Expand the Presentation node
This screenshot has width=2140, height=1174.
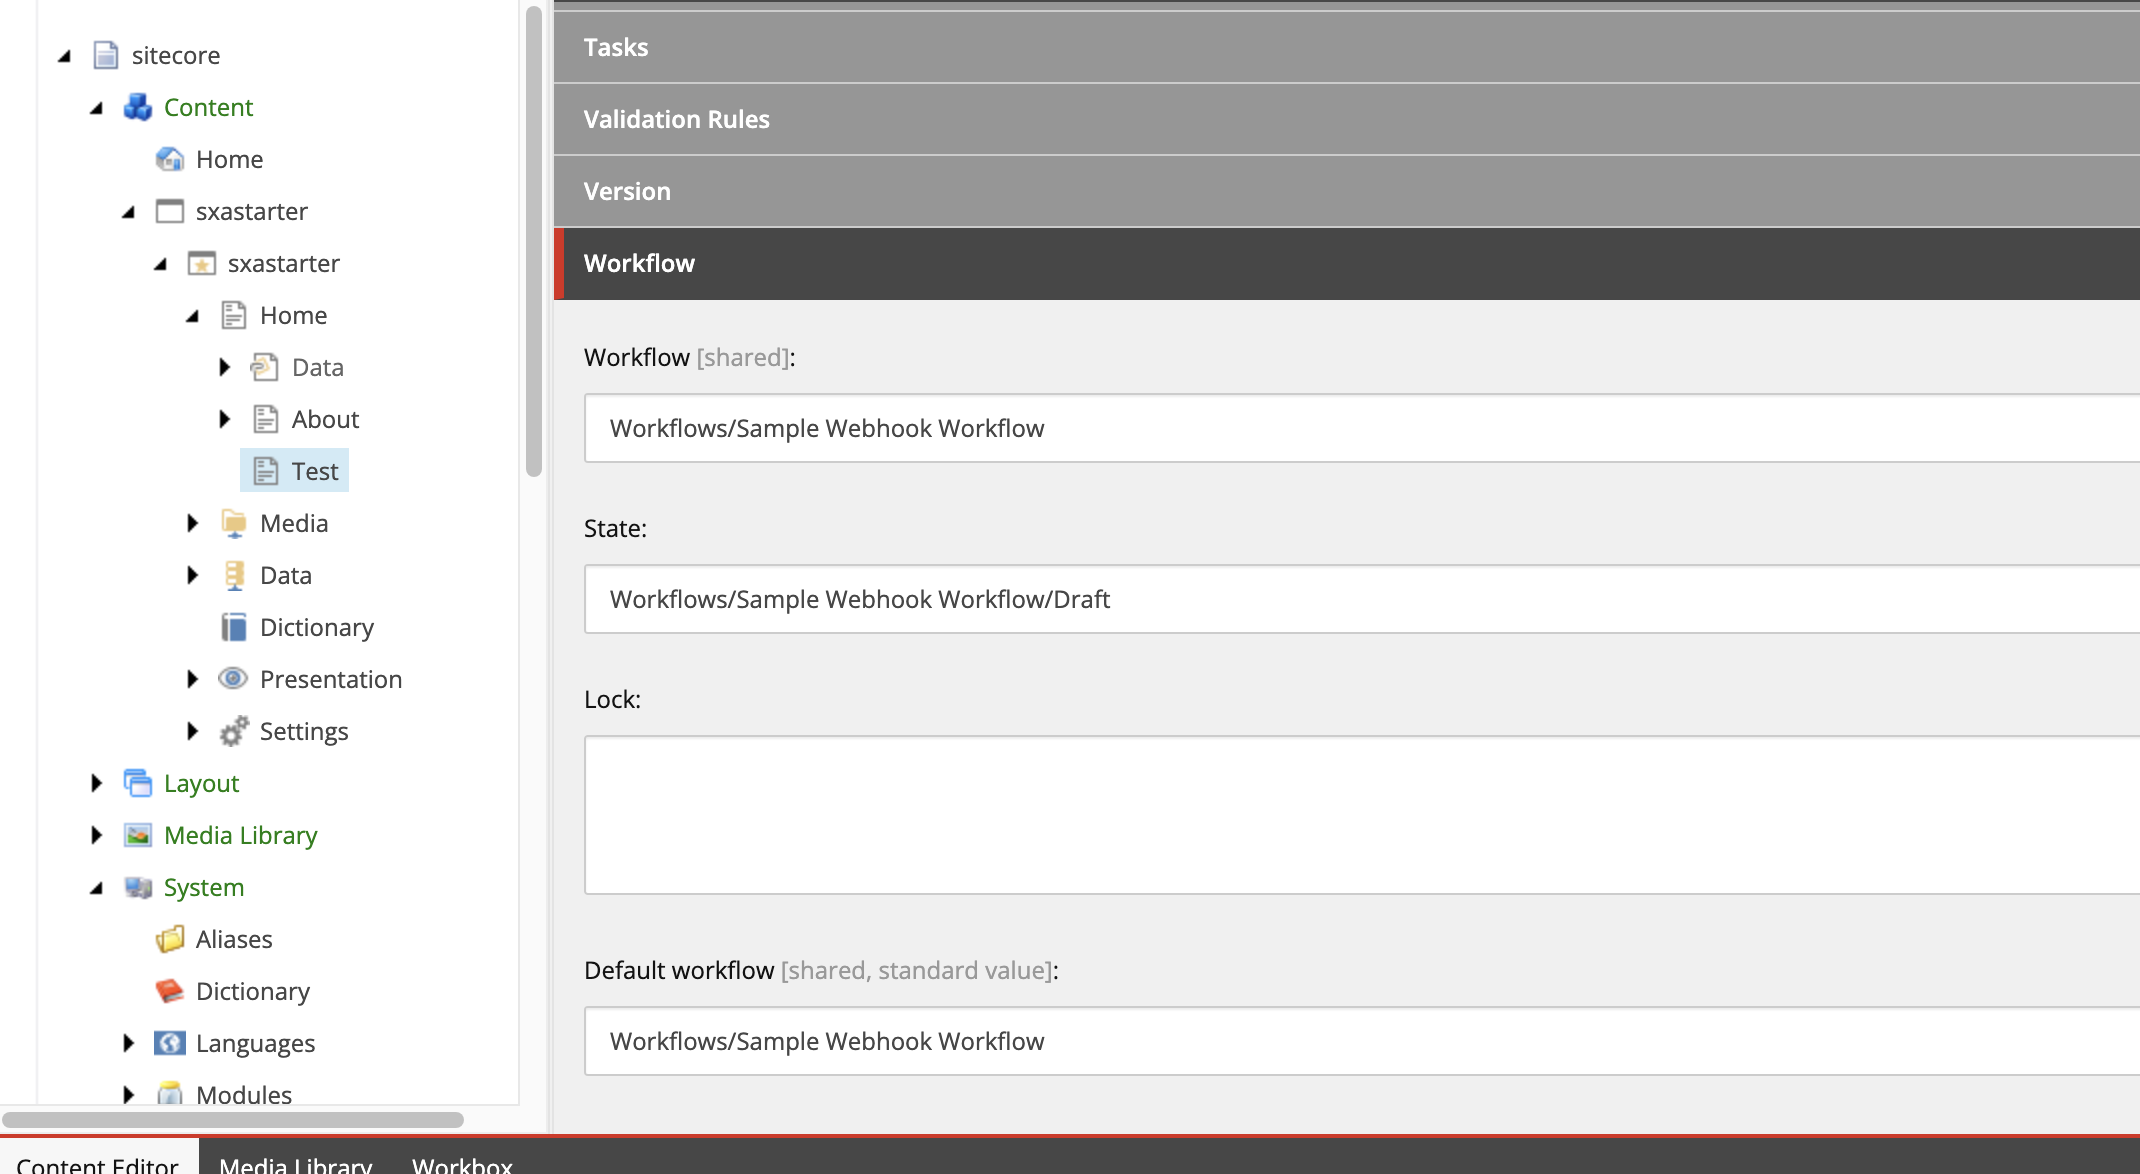[193, 679]
